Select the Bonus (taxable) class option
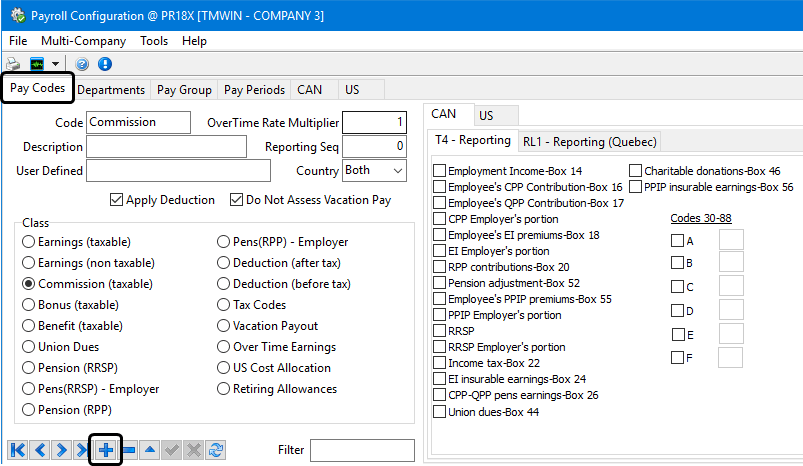The image size is (803, 466). coord(29,305)
